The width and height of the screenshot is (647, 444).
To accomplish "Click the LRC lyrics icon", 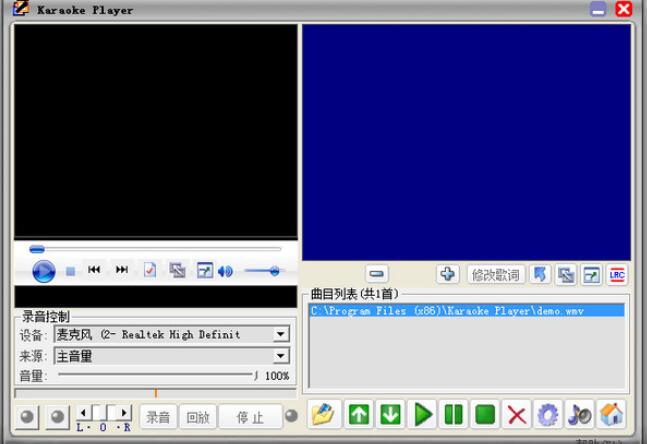I will tap(617, 275).
